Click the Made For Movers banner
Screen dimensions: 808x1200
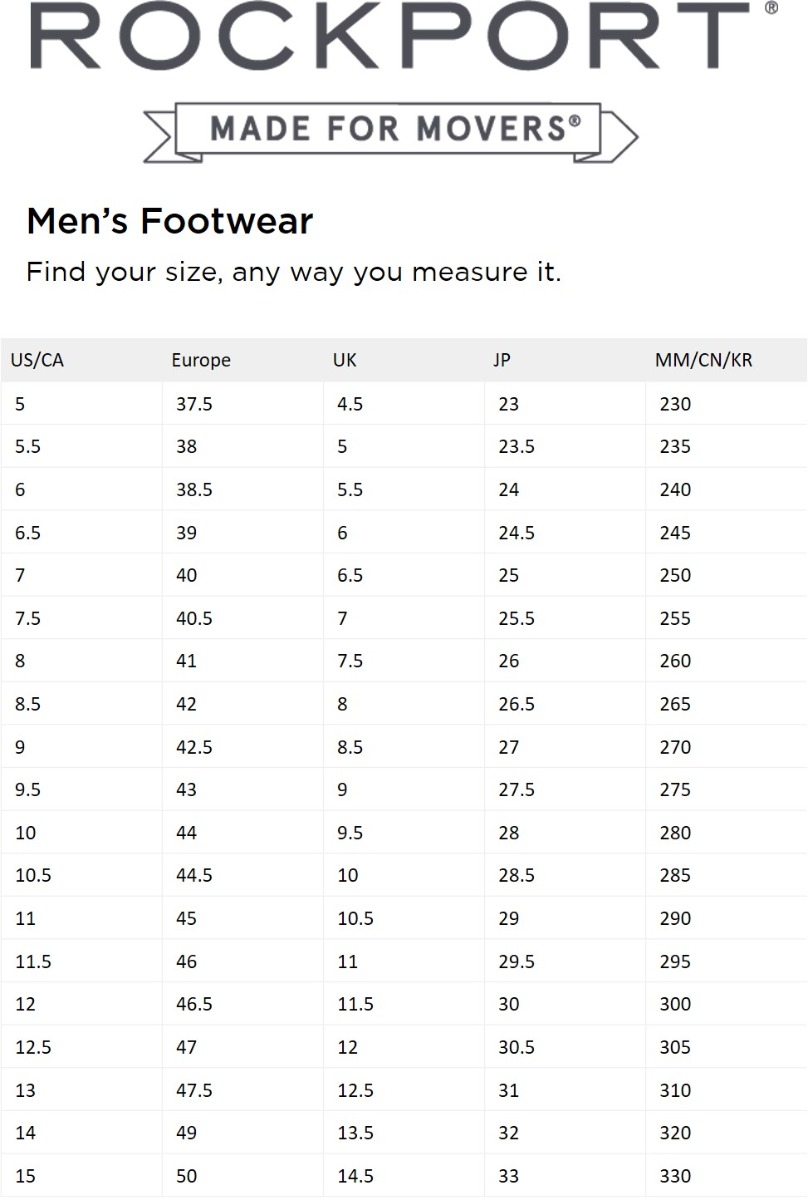(391, 131)
